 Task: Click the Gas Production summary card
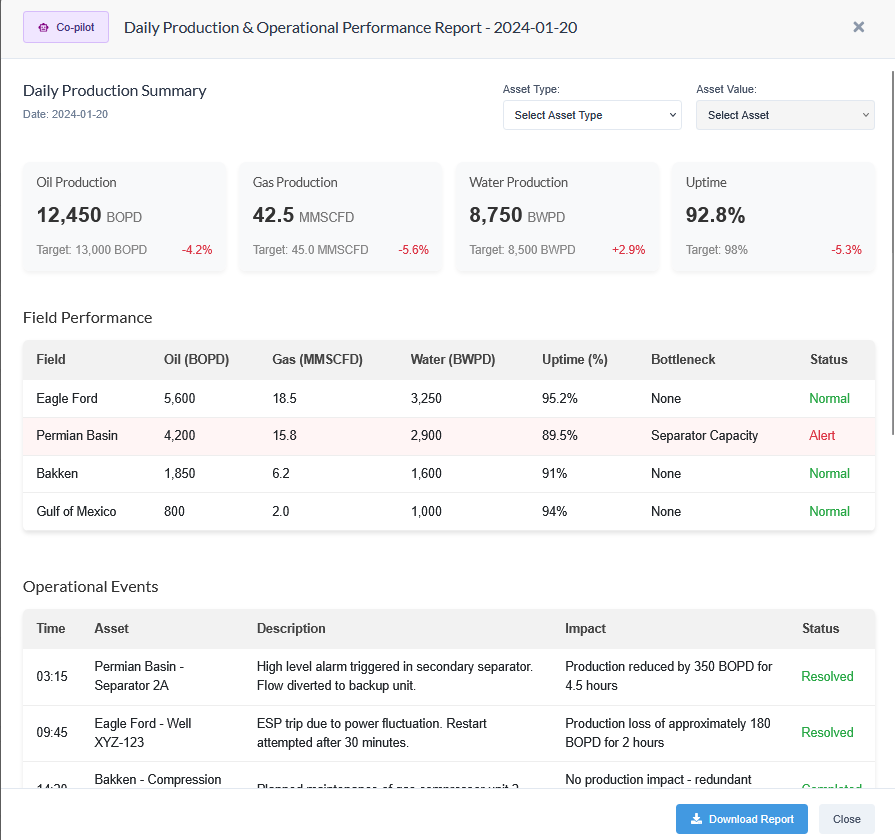click(340, 217)
